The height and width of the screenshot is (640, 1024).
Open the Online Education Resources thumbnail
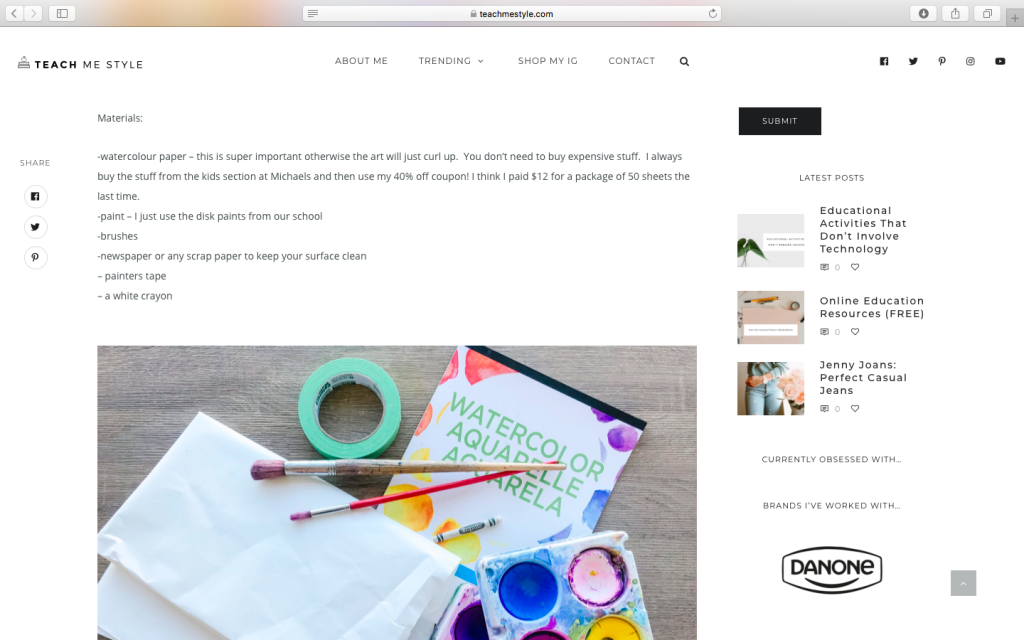point(771,317)
